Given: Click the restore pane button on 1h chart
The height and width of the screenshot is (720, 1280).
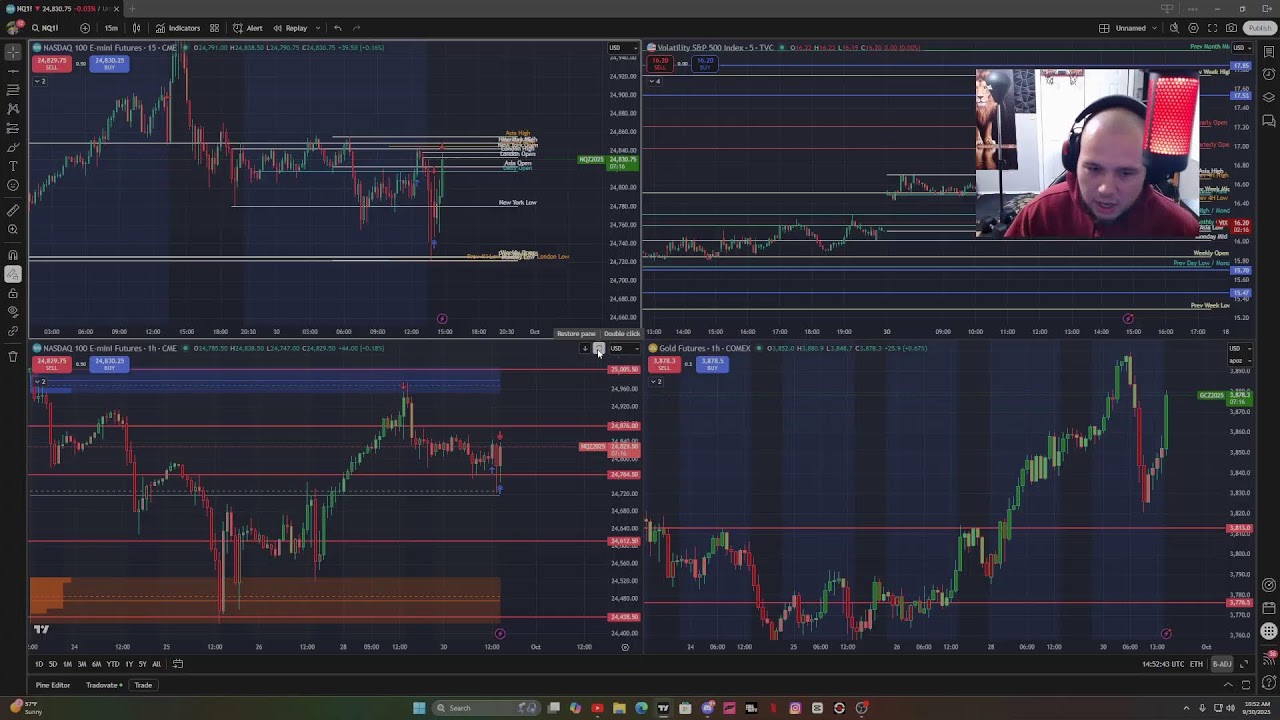Looking at the screenshot, I should click(x=598, y=348).
